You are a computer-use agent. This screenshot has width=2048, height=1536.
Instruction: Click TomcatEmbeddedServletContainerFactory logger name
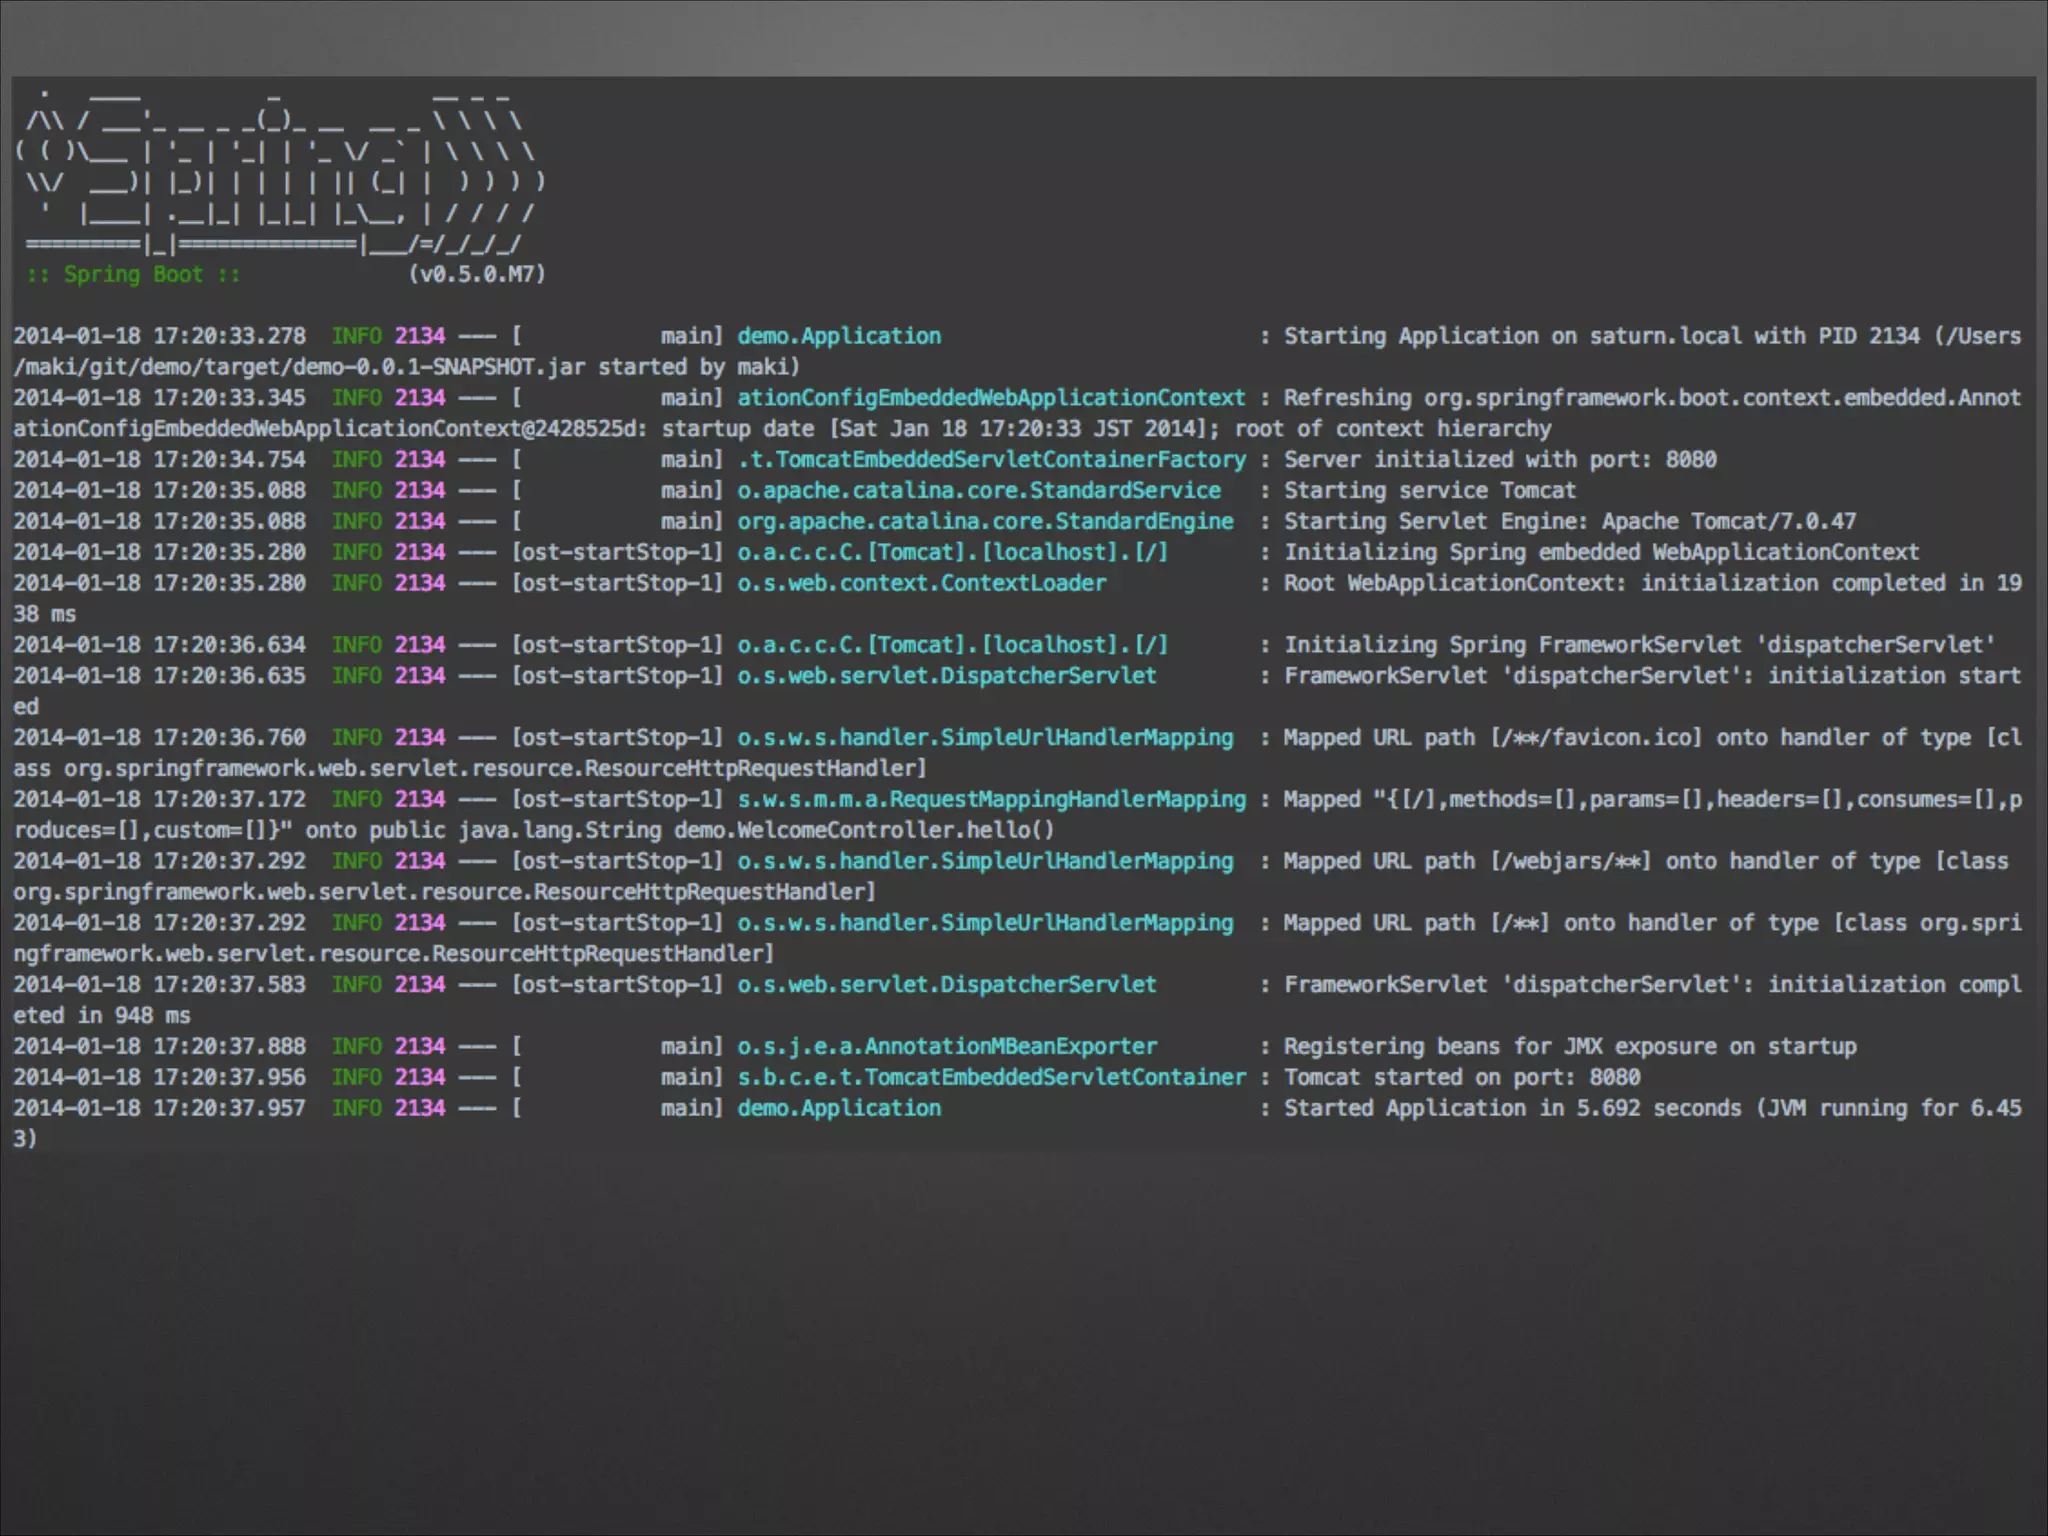[991, 460]
